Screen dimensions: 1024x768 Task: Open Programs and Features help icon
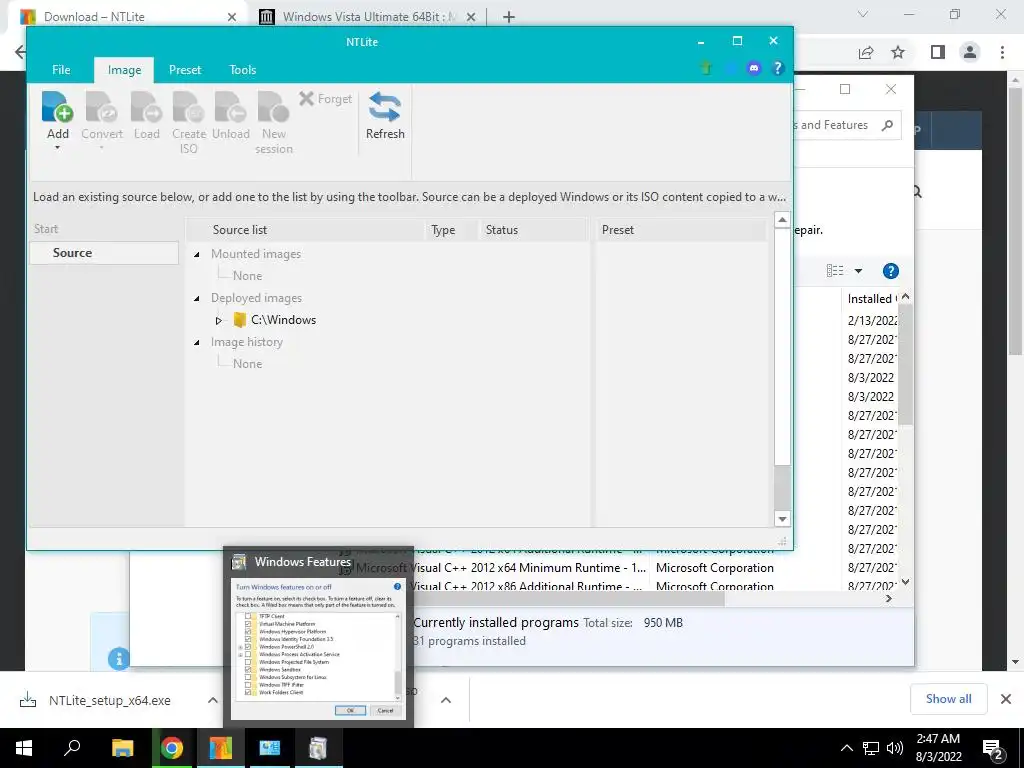click(891, 271)
